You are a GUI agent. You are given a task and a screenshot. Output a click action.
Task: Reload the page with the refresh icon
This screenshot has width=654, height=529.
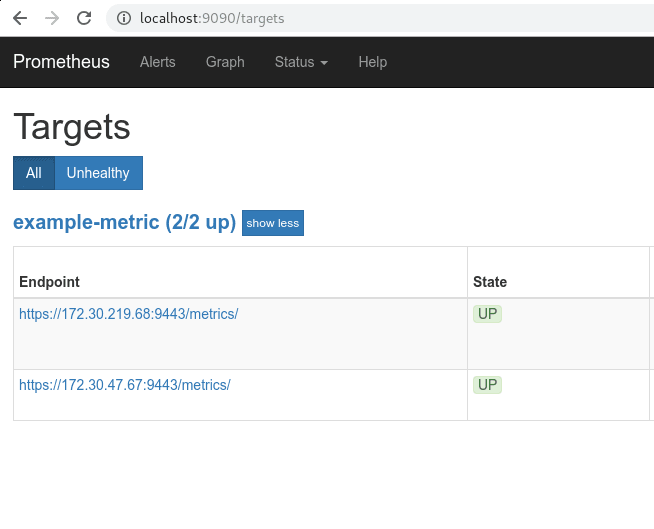84,18
